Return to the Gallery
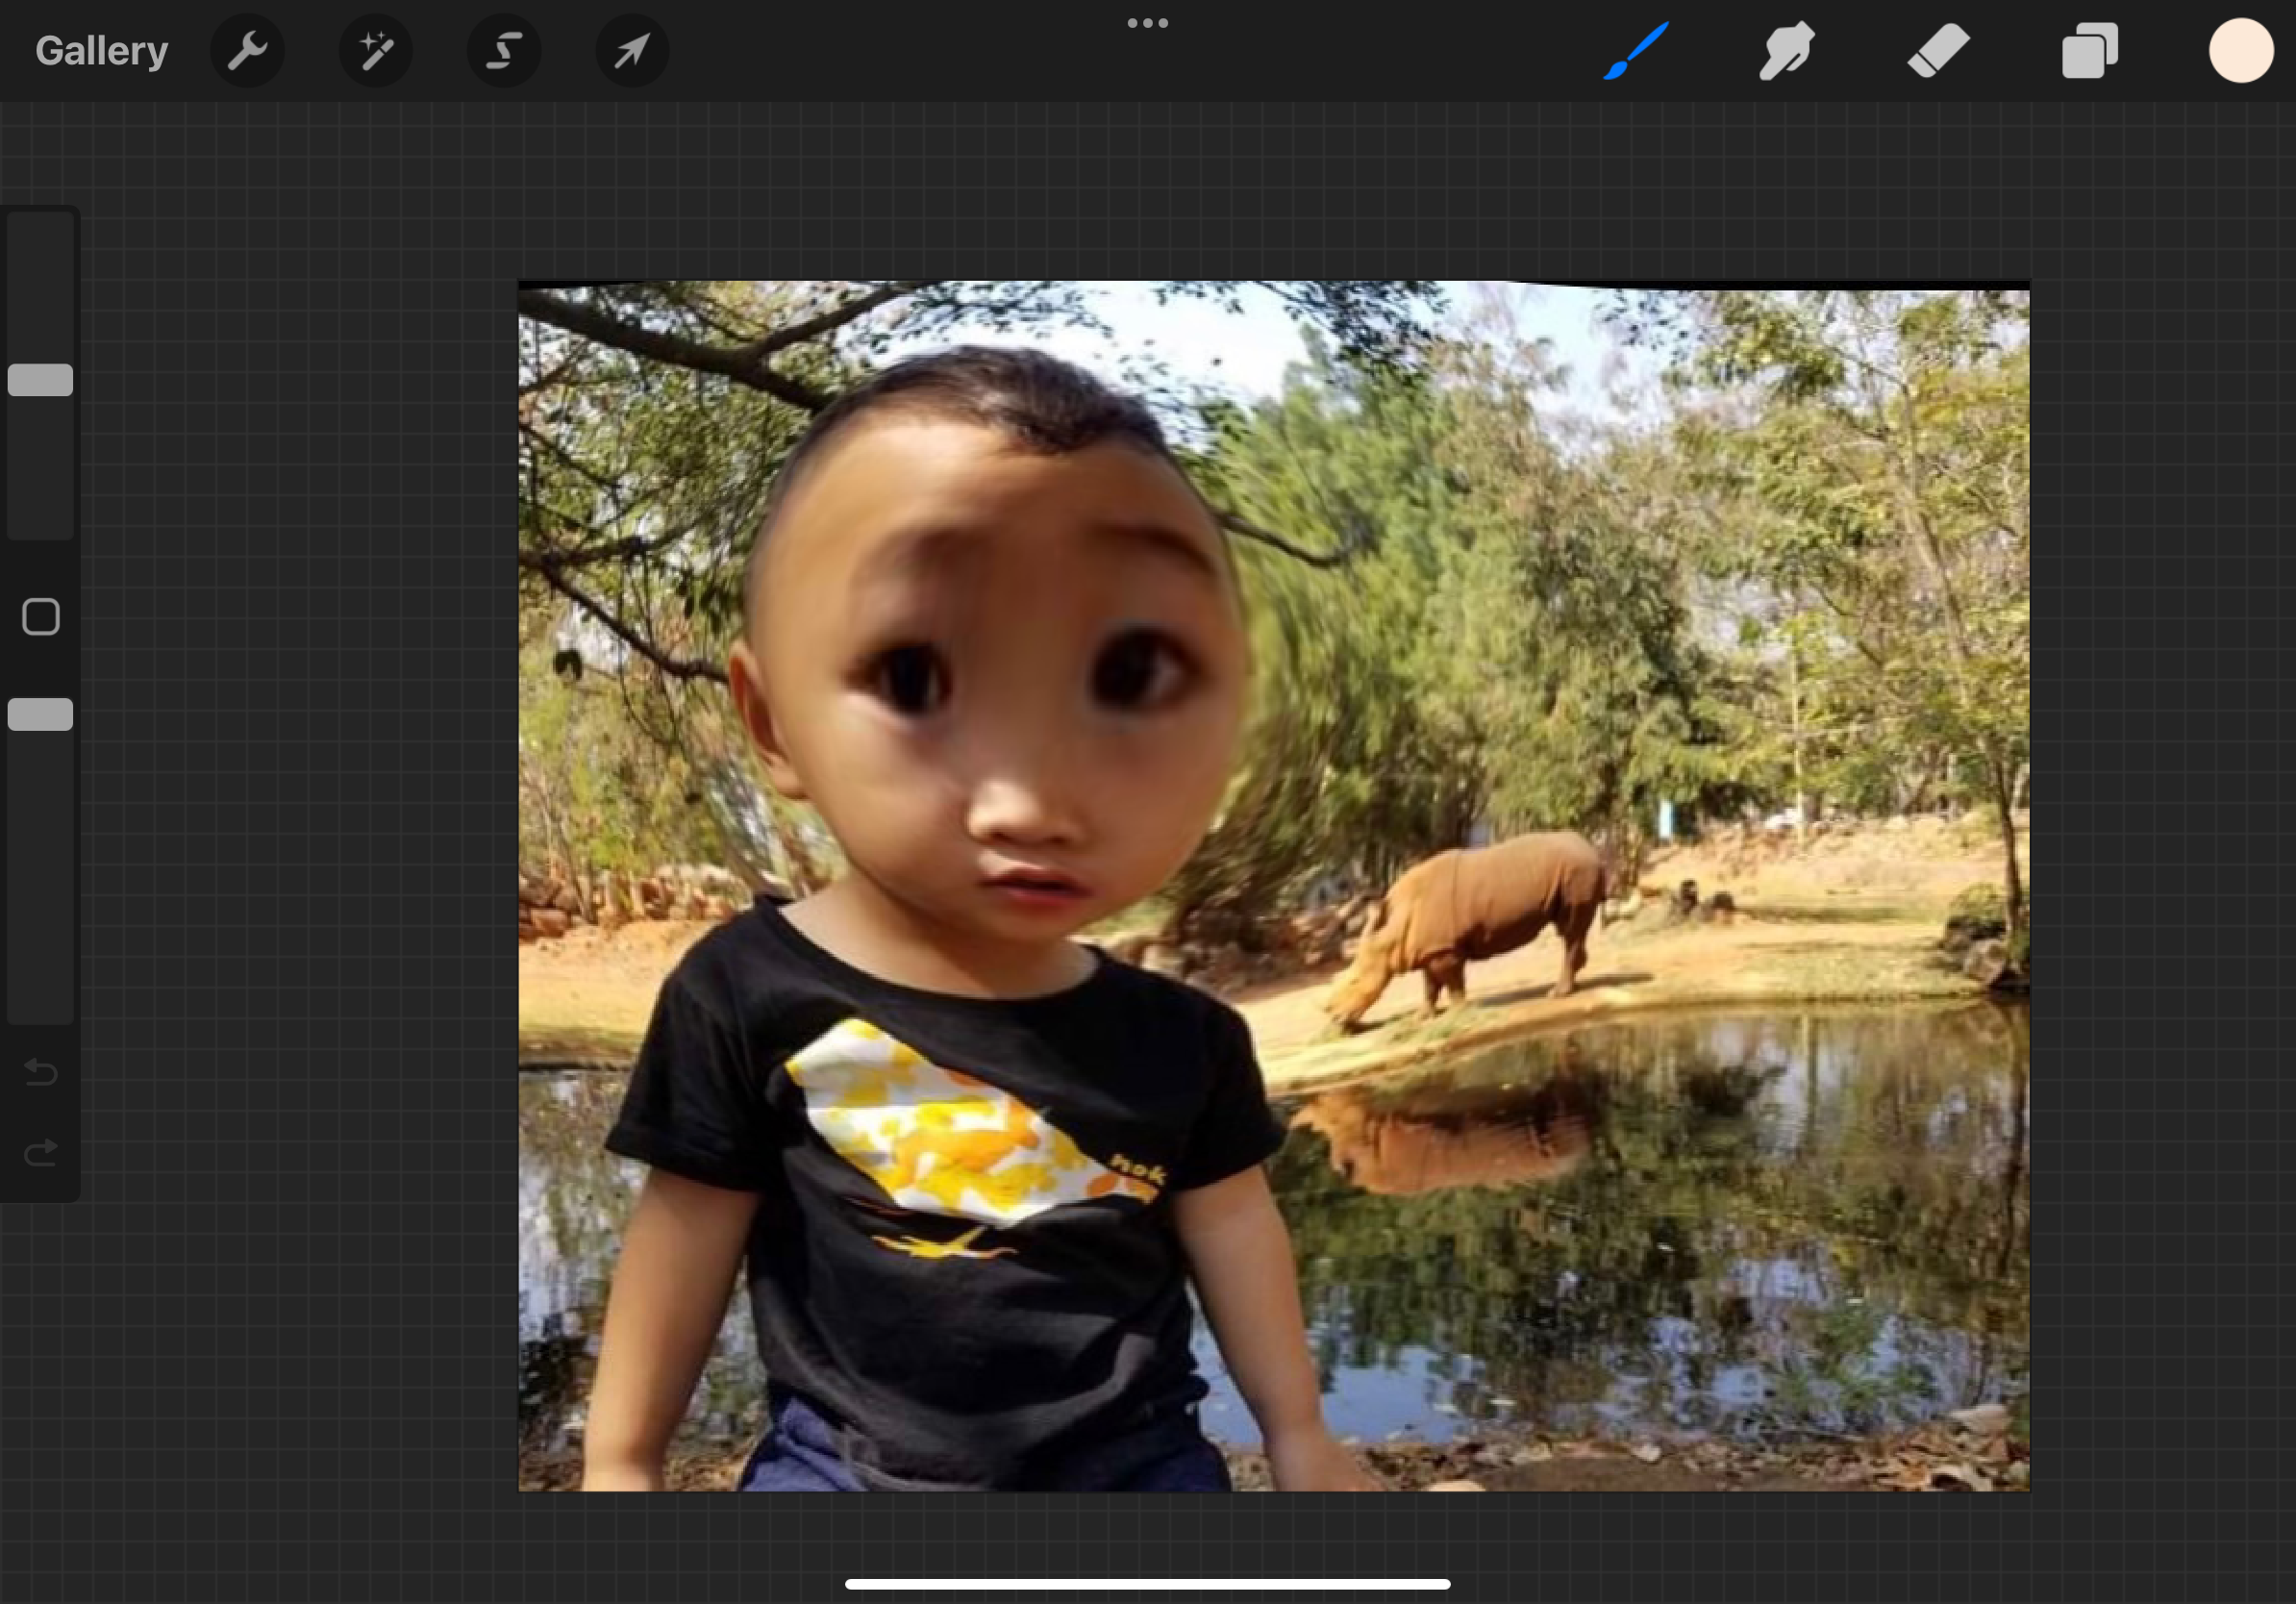Screen dimensions: 2296x1604 101,51
